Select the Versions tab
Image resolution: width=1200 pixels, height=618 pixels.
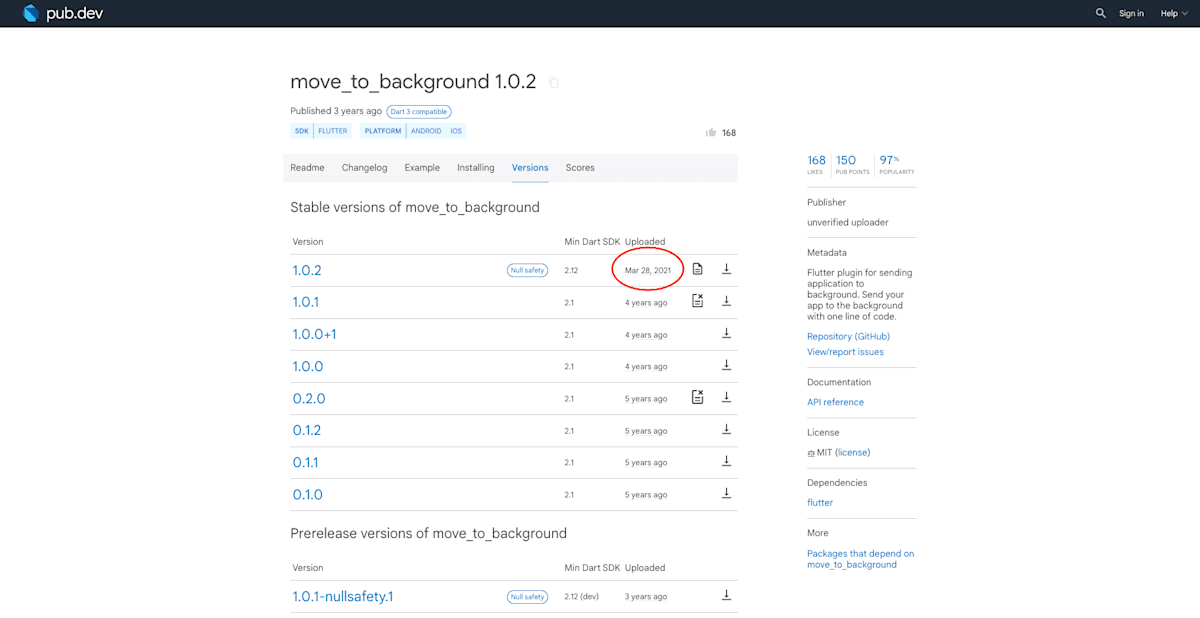click(530, 168)
